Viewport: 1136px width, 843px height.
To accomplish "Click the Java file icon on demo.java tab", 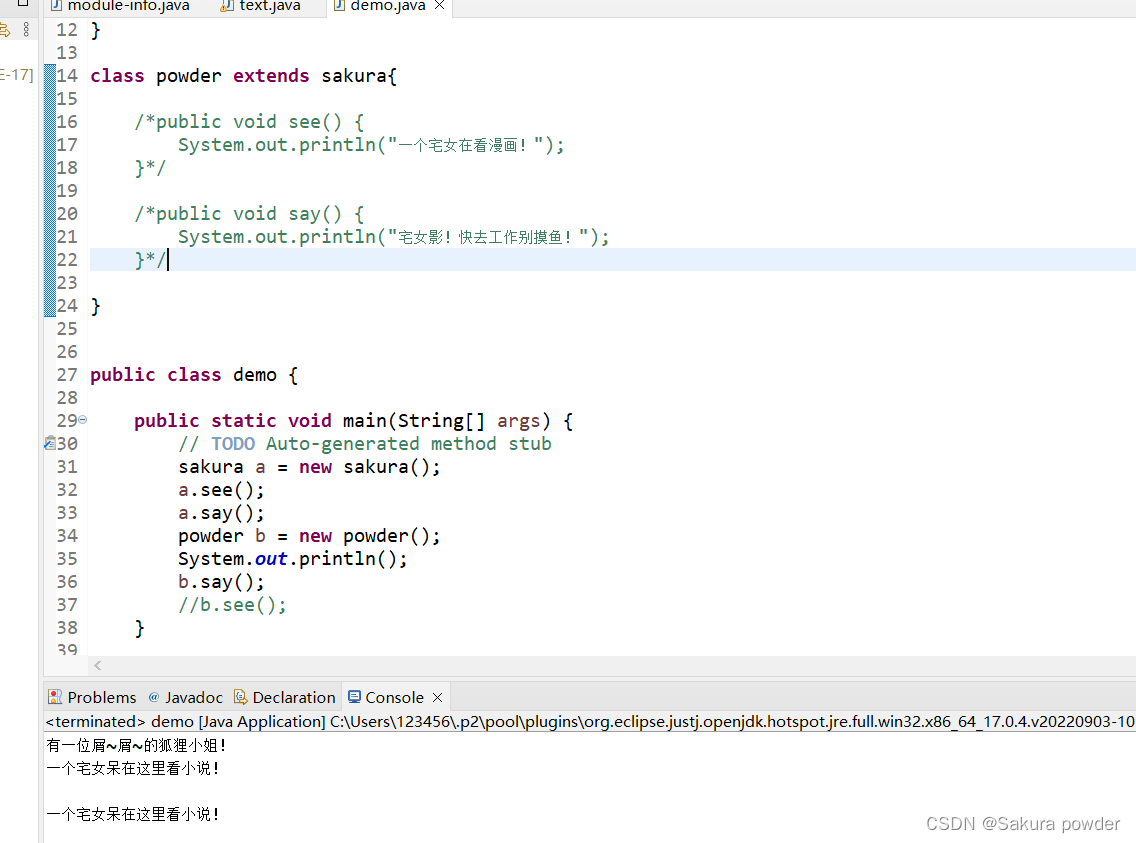I will [x=341, y=5].
